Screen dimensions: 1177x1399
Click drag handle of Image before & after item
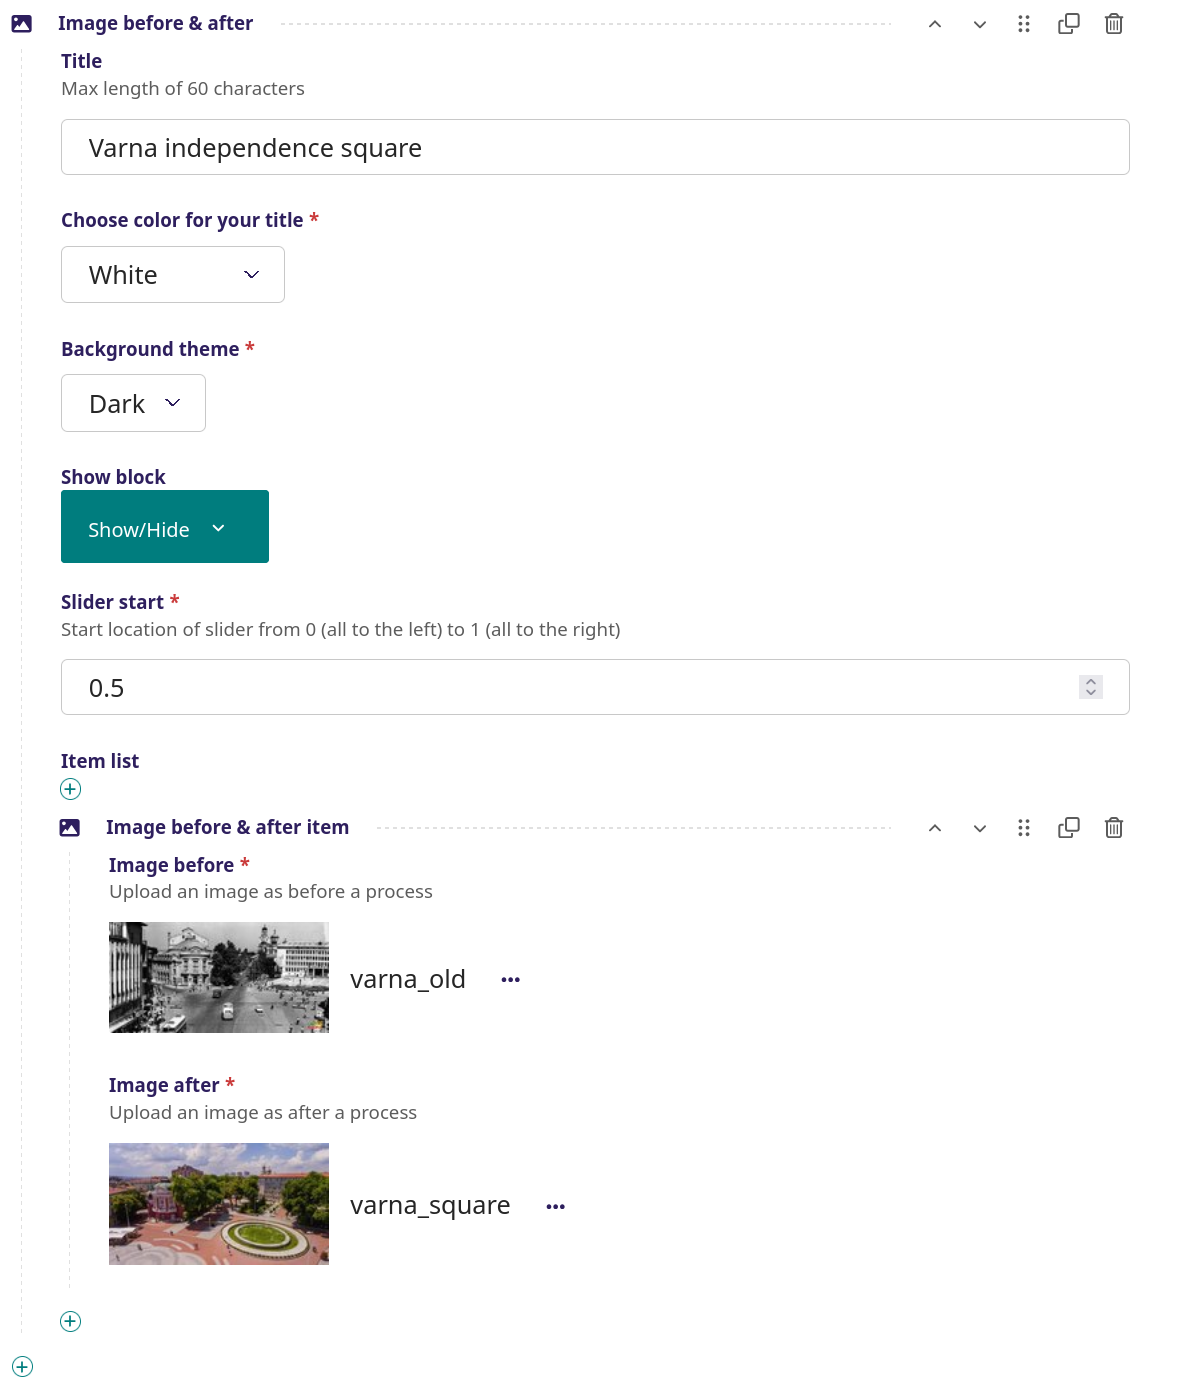[1024, 828]
